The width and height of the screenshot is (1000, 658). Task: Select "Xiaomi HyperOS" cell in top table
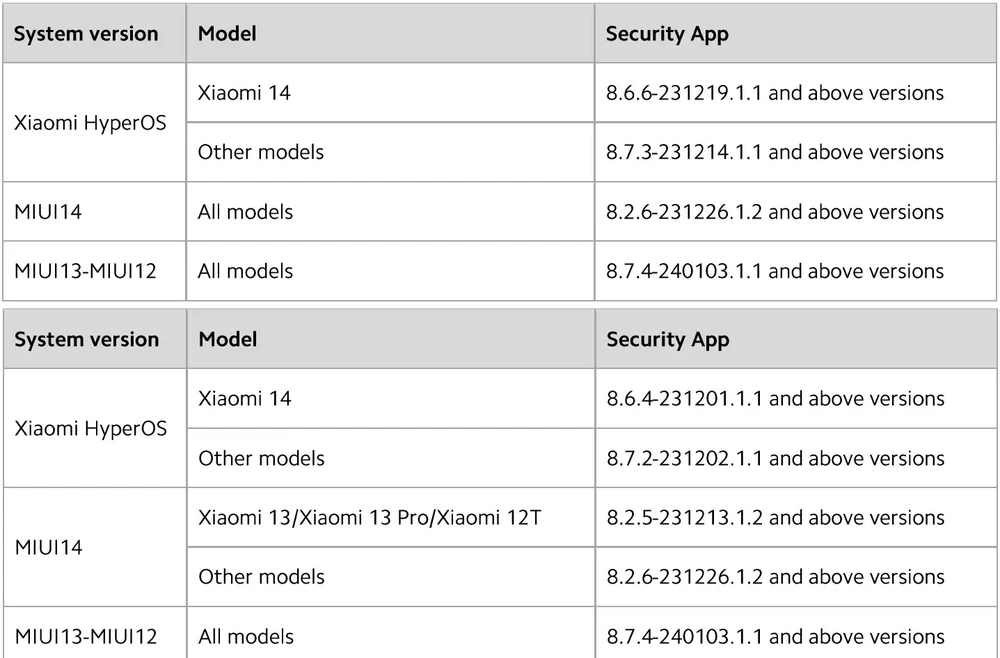pos(90,123)
